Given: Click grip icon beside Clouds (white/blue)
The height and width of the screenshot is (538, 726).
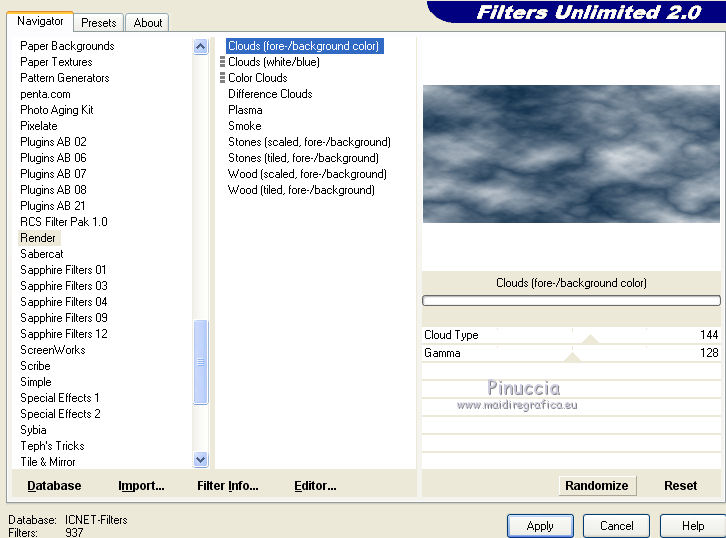Looking at the screenshot, I should (x=222, y=62).
